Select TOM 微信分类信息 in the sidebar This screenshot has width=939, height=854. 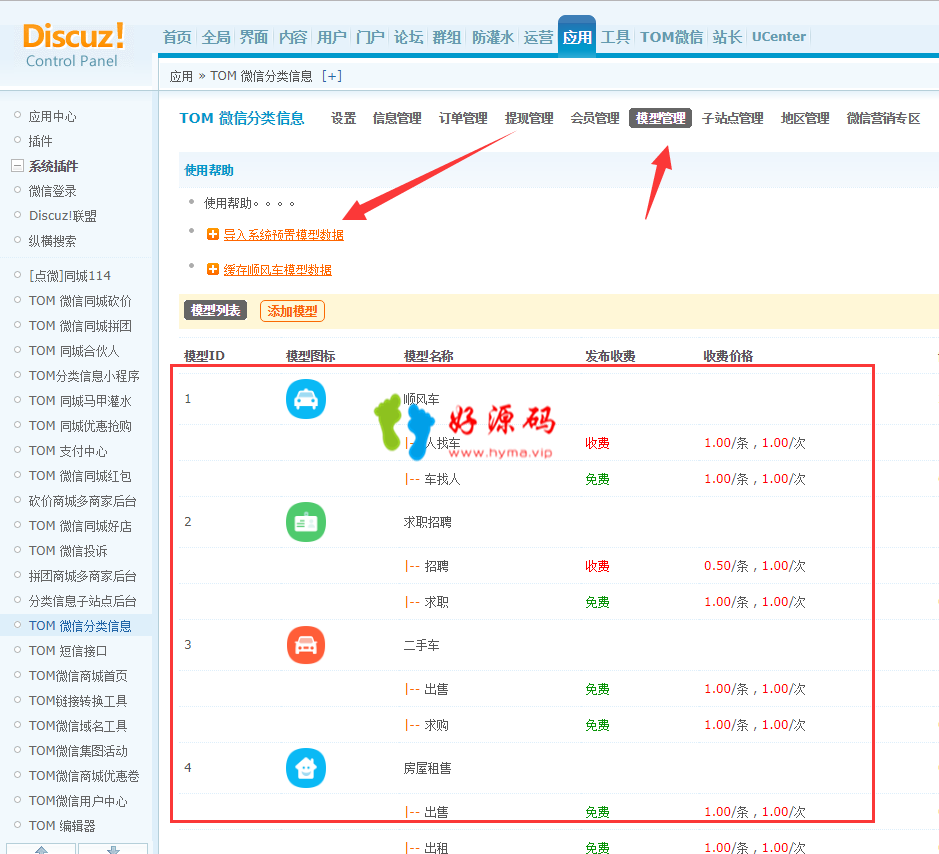point(80,626)
